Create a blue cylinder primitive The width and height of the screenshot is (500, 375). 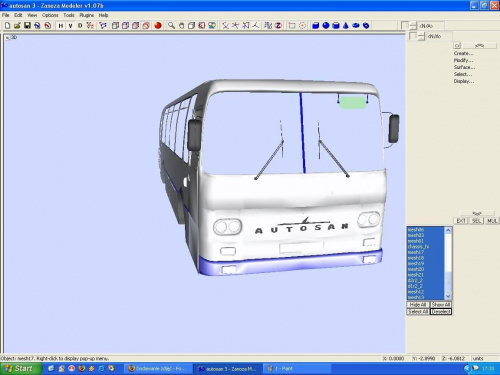(x=336, y=25)
